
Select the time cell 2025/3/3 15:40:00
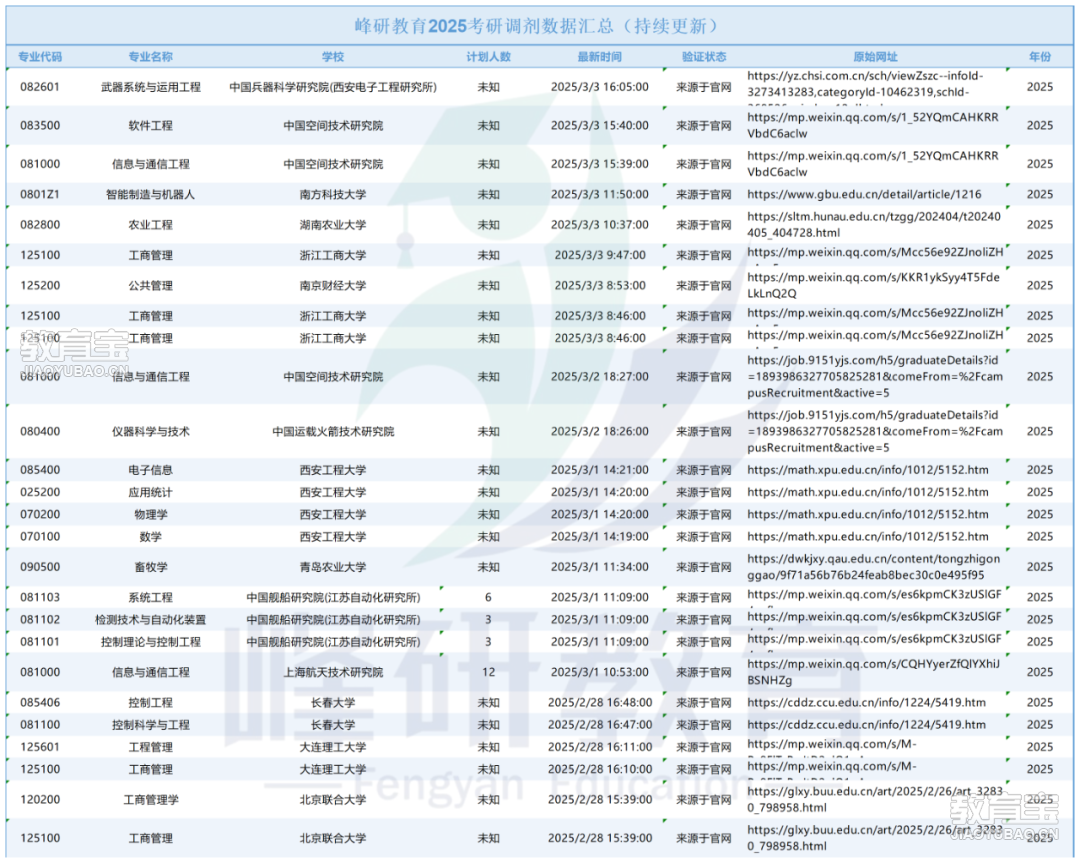pos(599,125)
